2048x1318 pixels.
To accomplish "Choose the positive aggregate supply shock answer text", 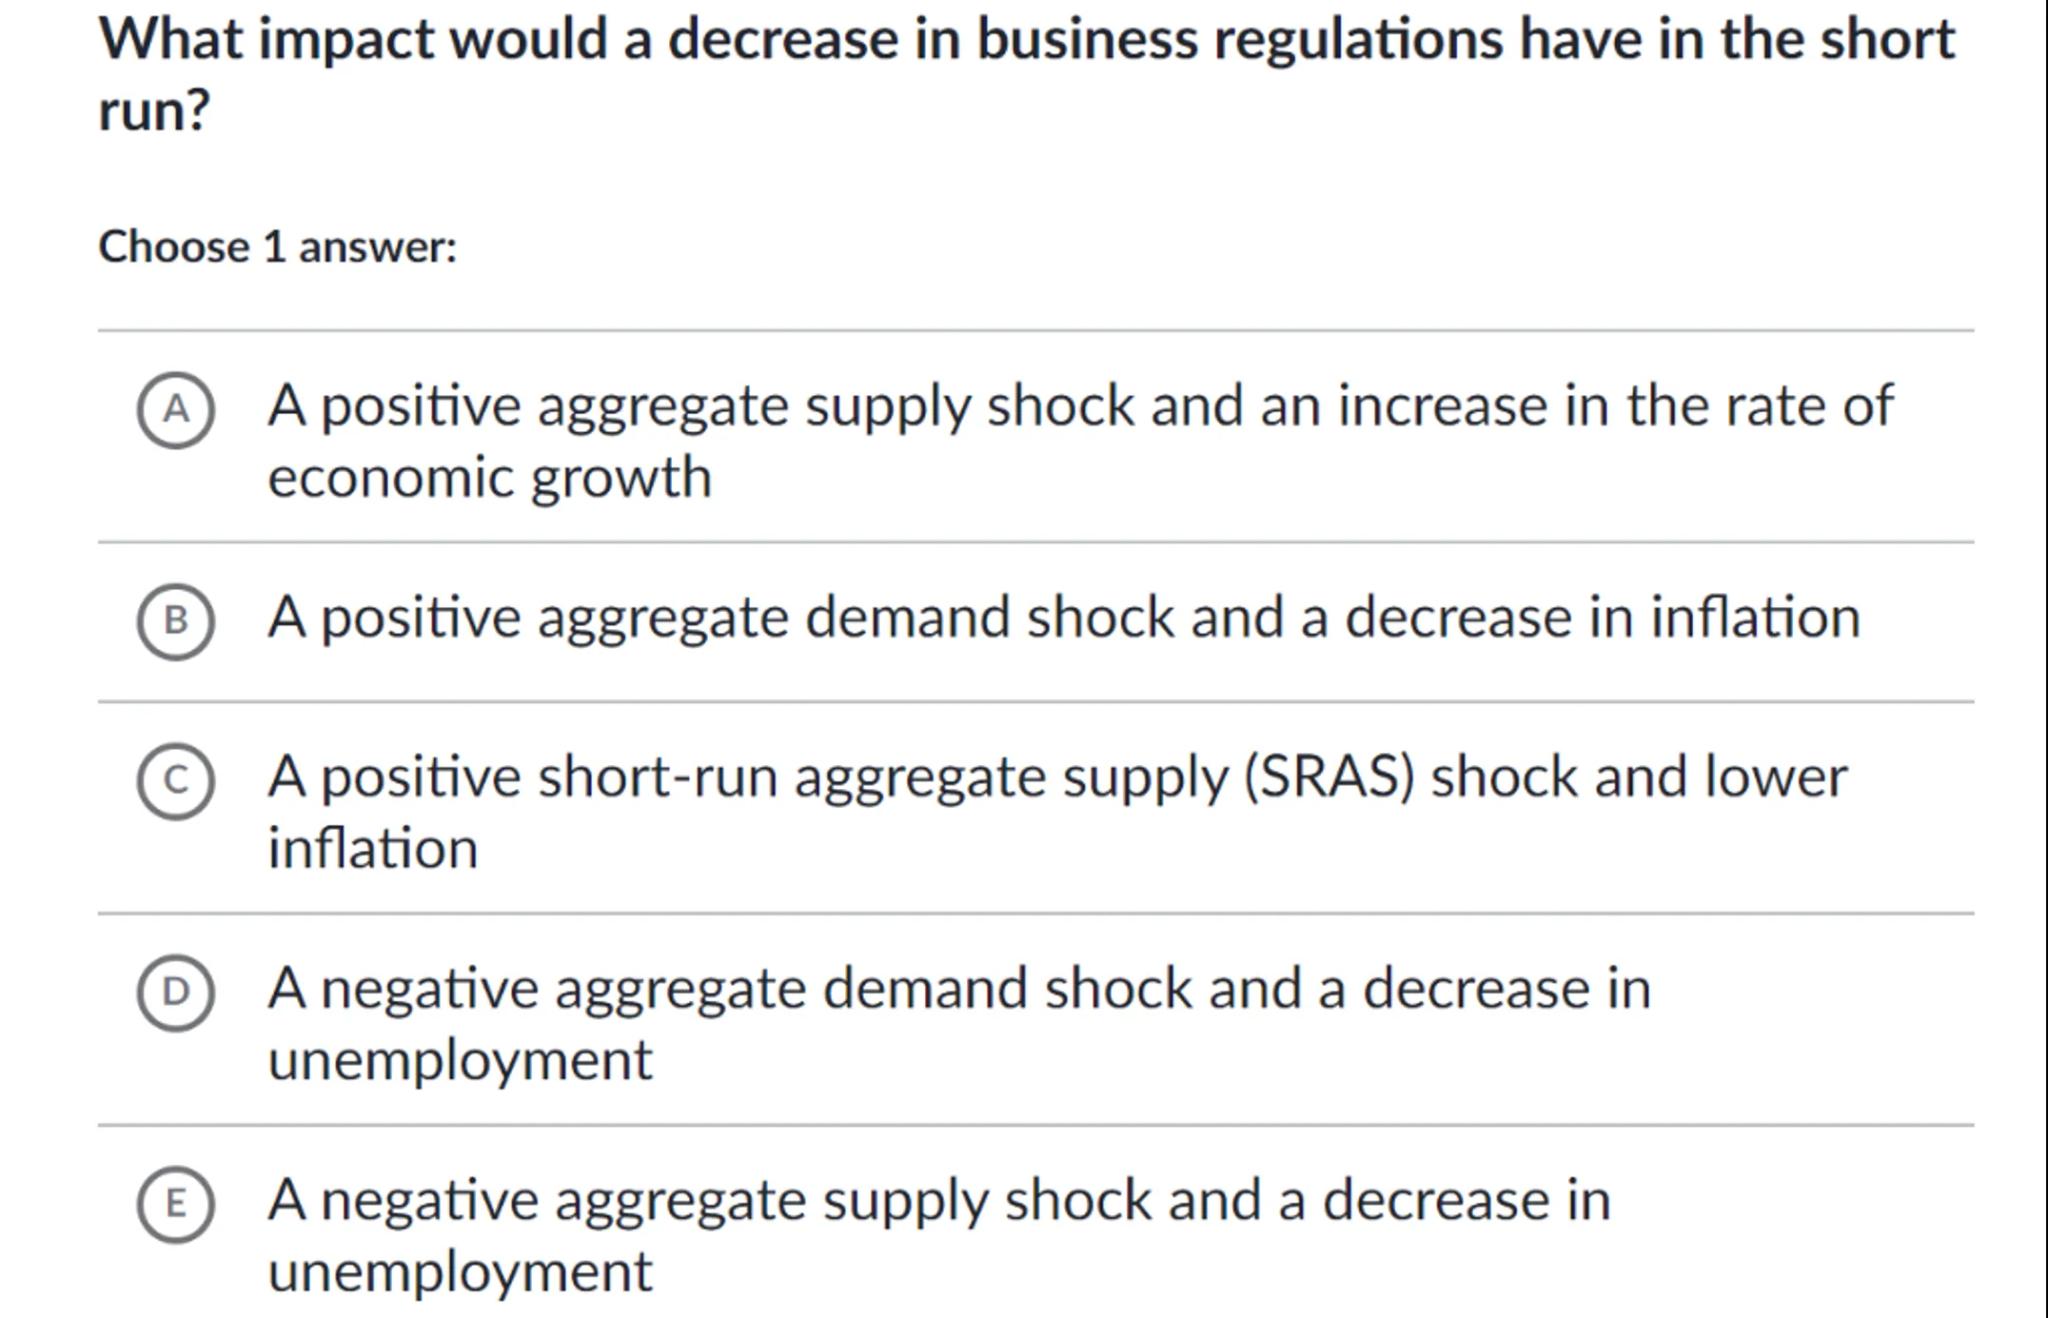I will [1080, 406].
